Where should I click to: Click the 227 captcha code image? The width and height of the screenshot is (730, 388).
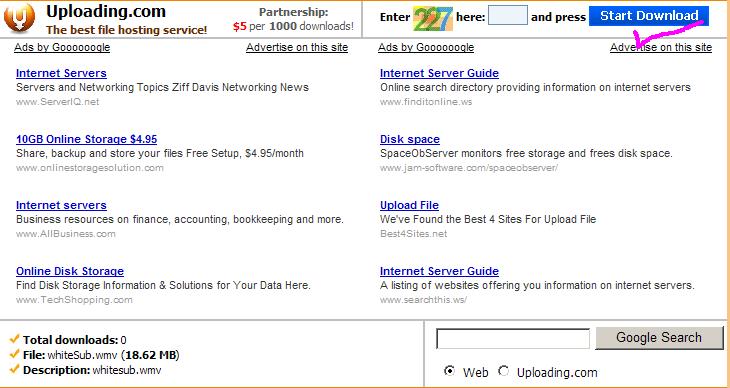tap(433, 18)
